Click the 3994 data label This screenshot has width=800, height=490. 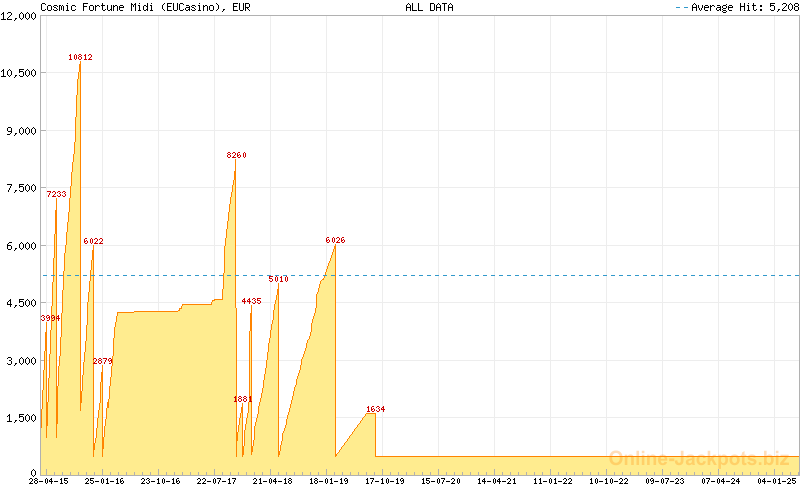pos(50,318)
